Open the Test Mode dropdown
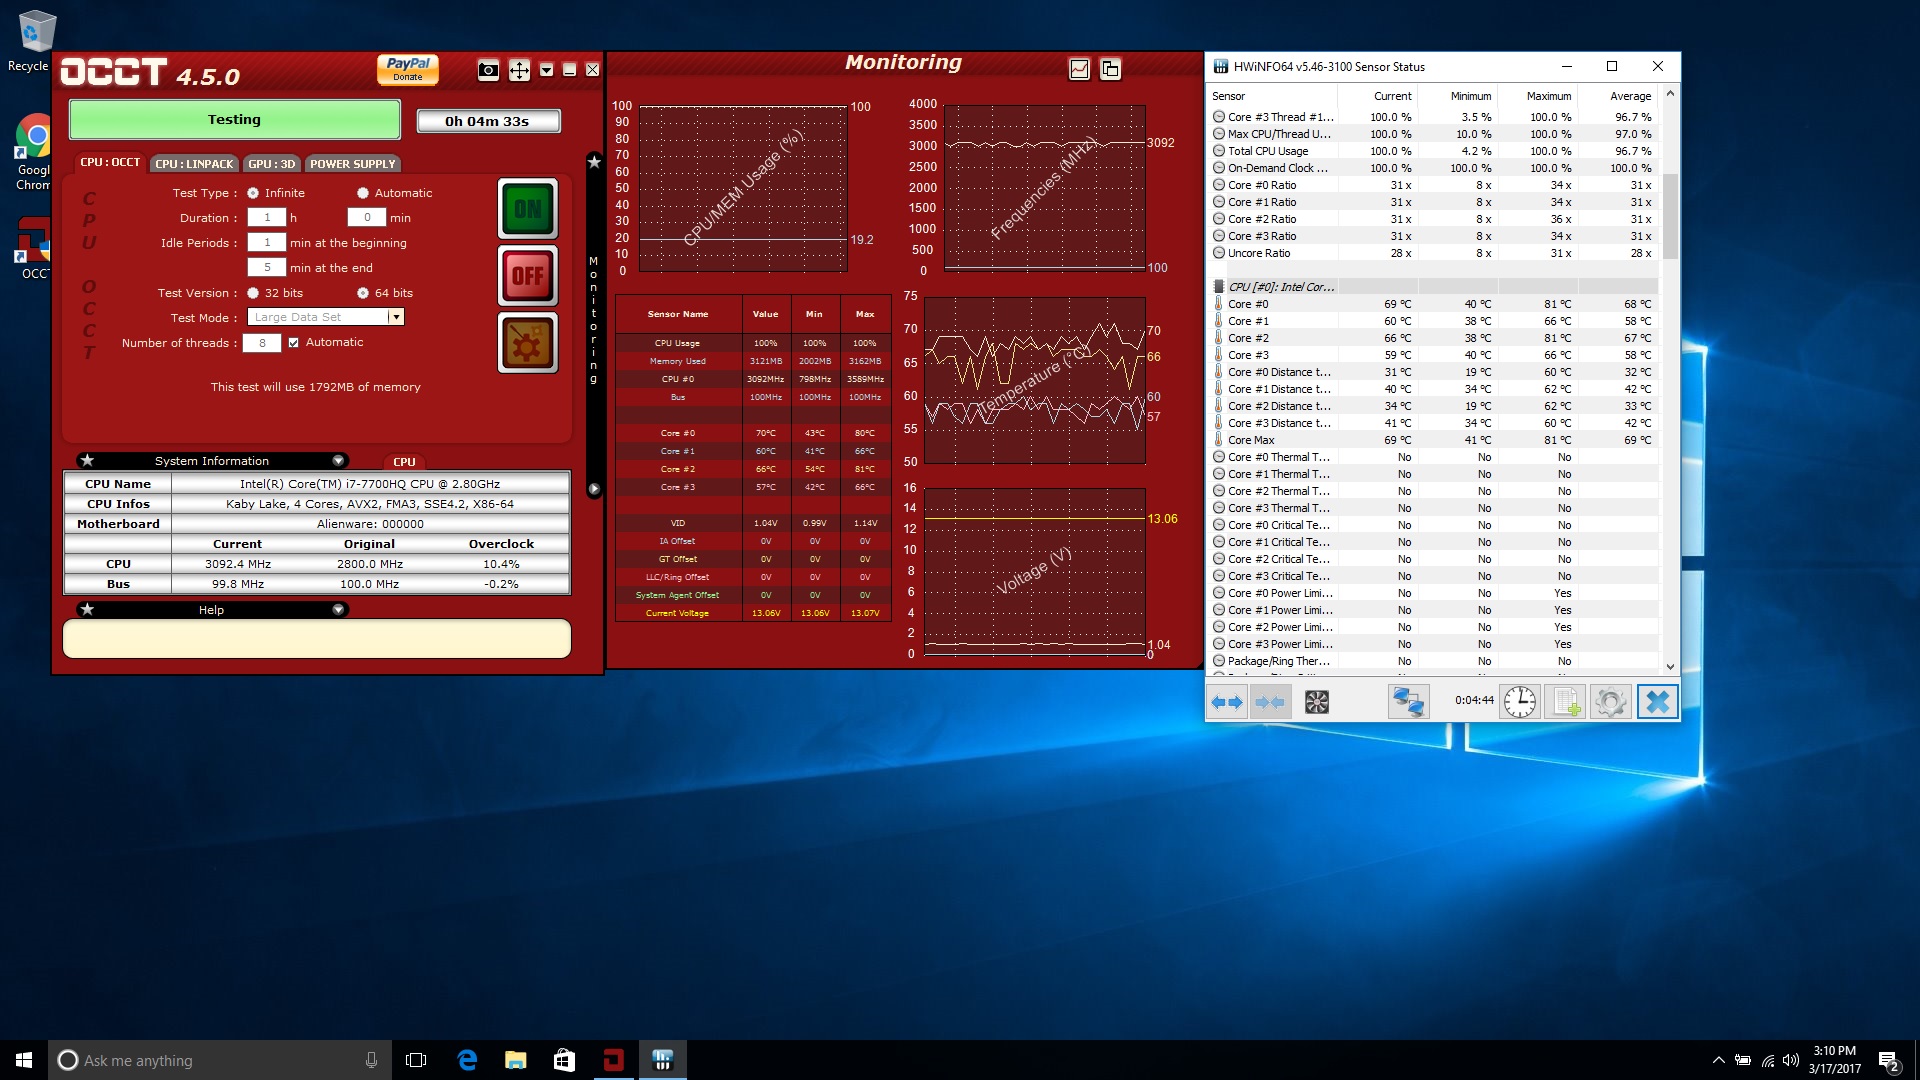The height and width of the screenshot is (1080, 1920). pos(396,317)
